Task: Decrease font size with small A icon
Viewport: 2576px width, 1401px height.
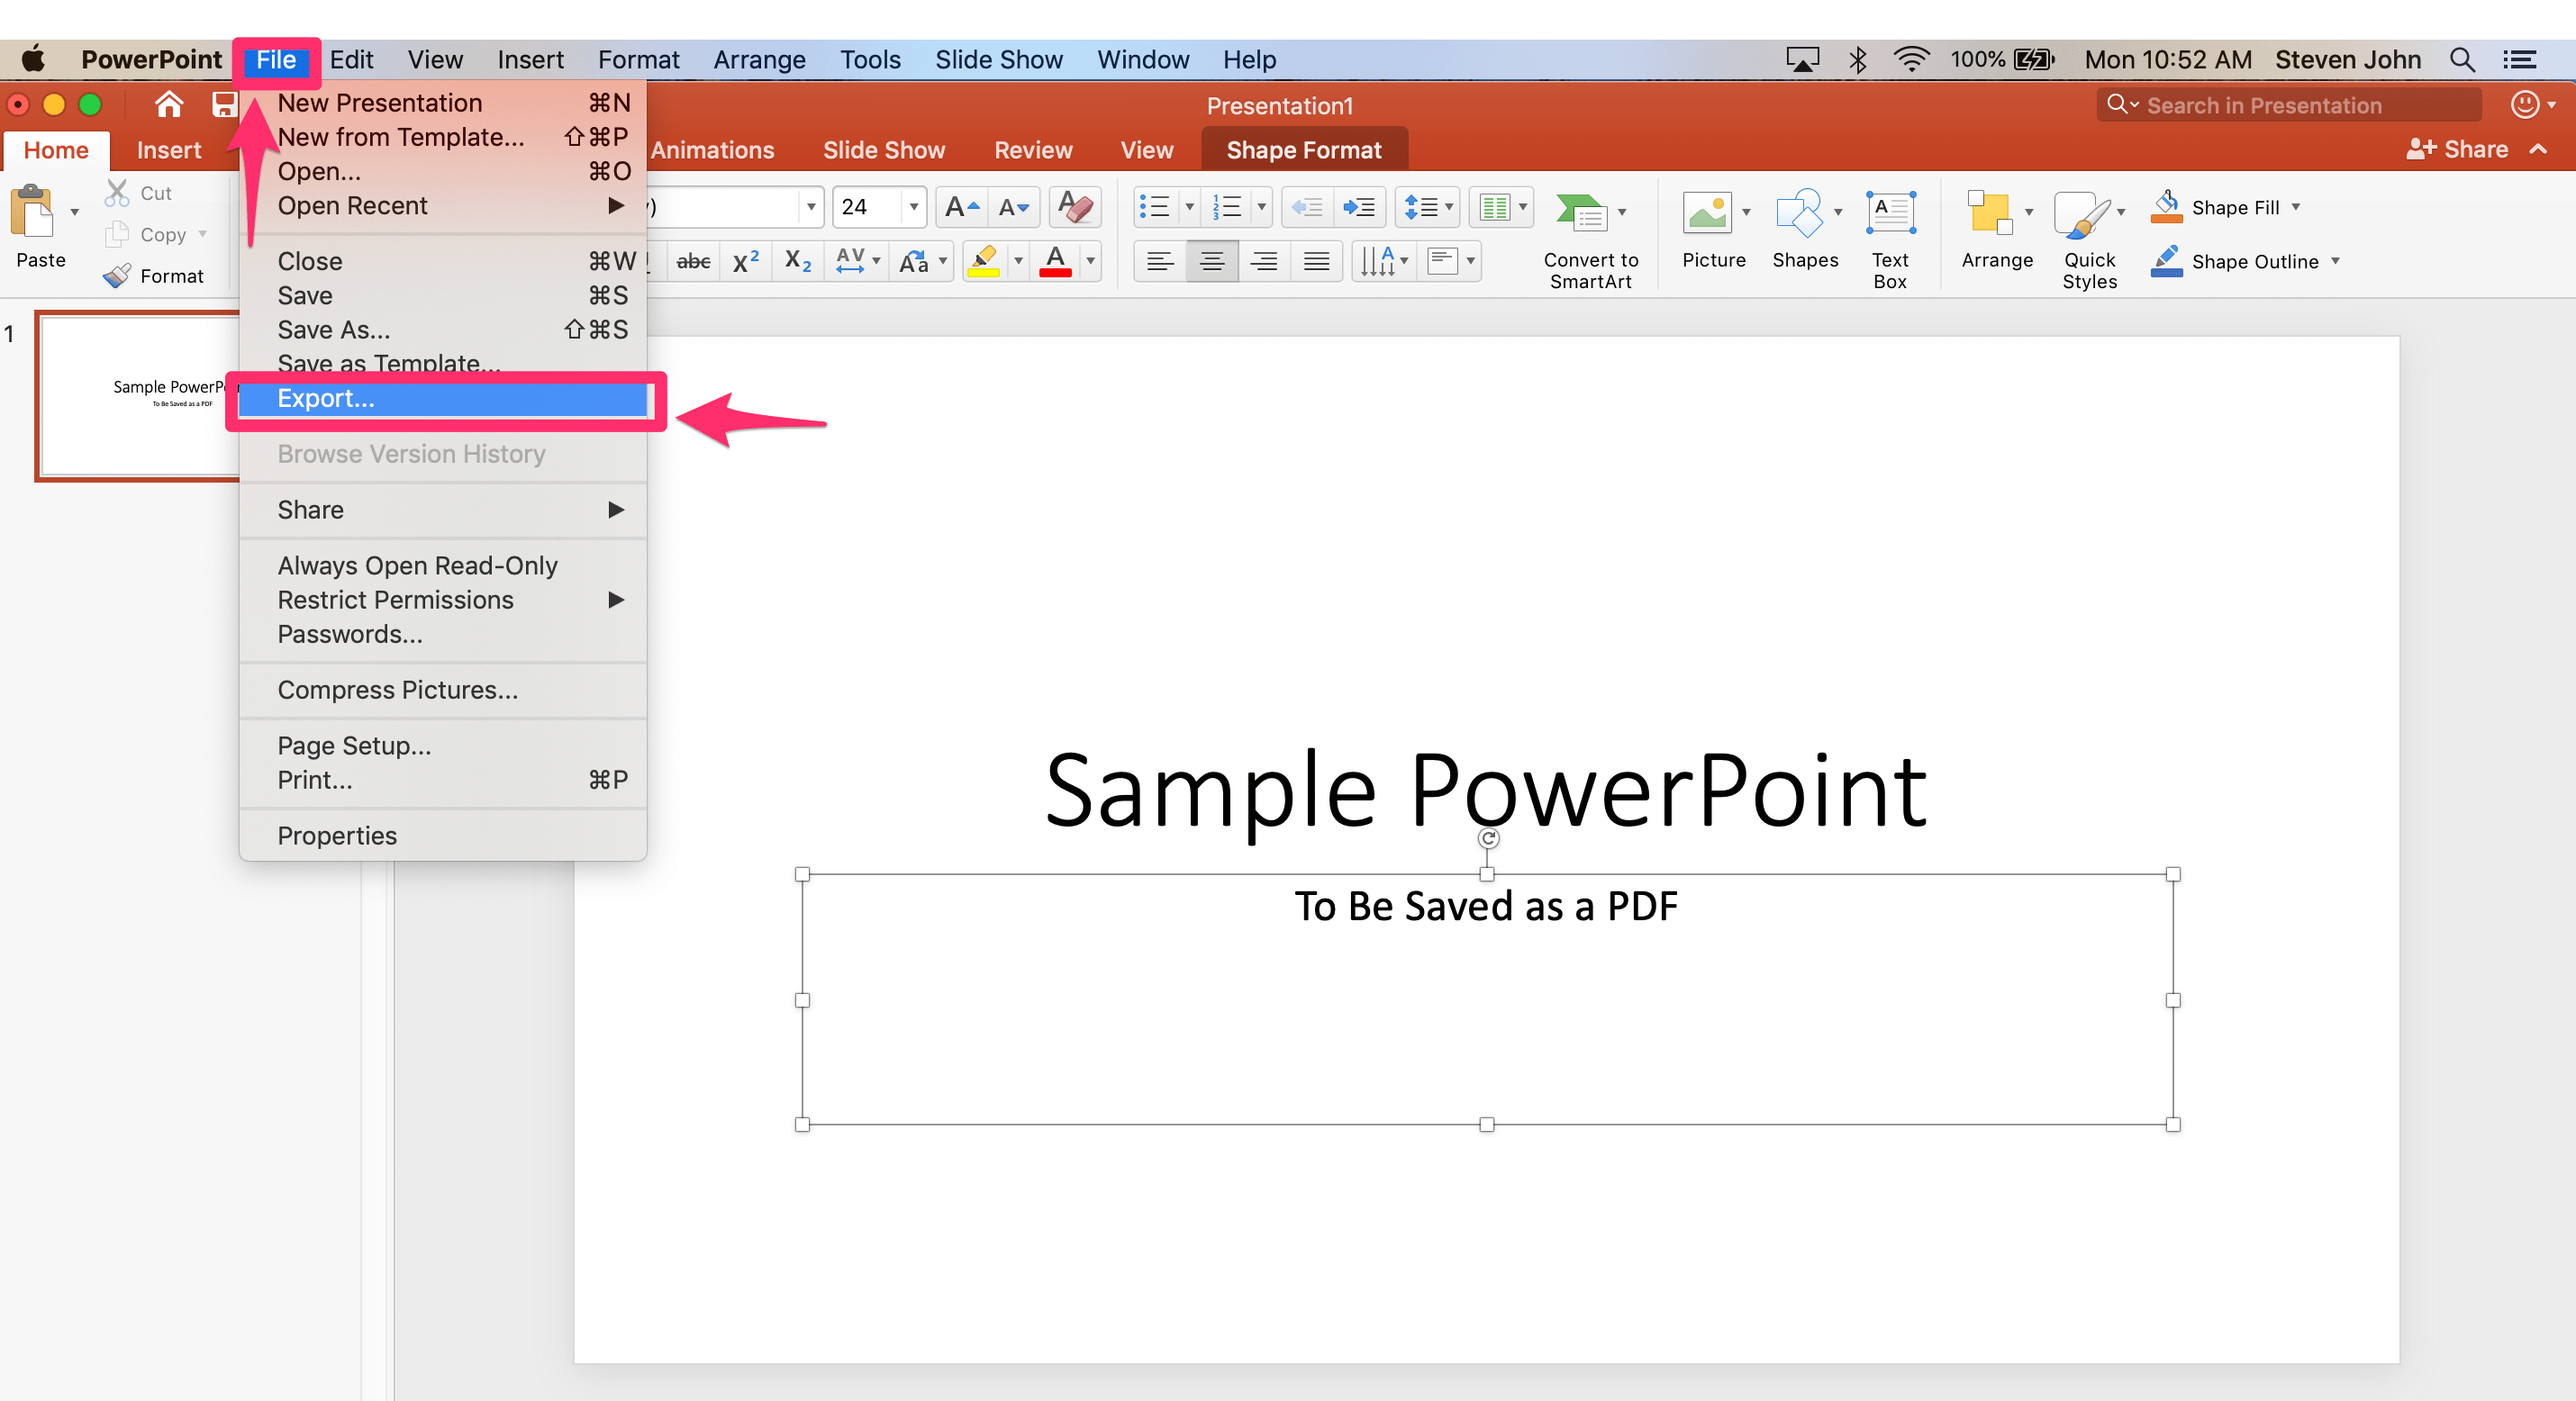Action: tap(1013, 207)
